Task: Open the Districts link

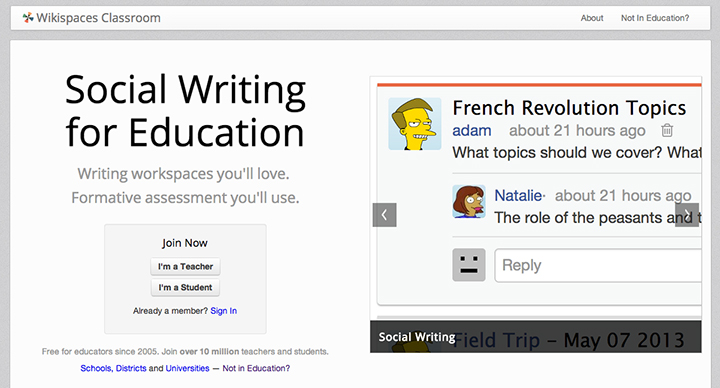Action: click(131, 368)
